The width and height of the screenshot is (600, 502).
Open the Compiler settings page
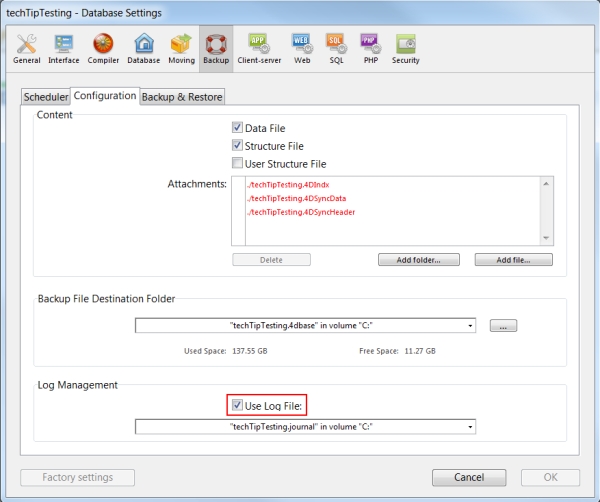[103, 48]
